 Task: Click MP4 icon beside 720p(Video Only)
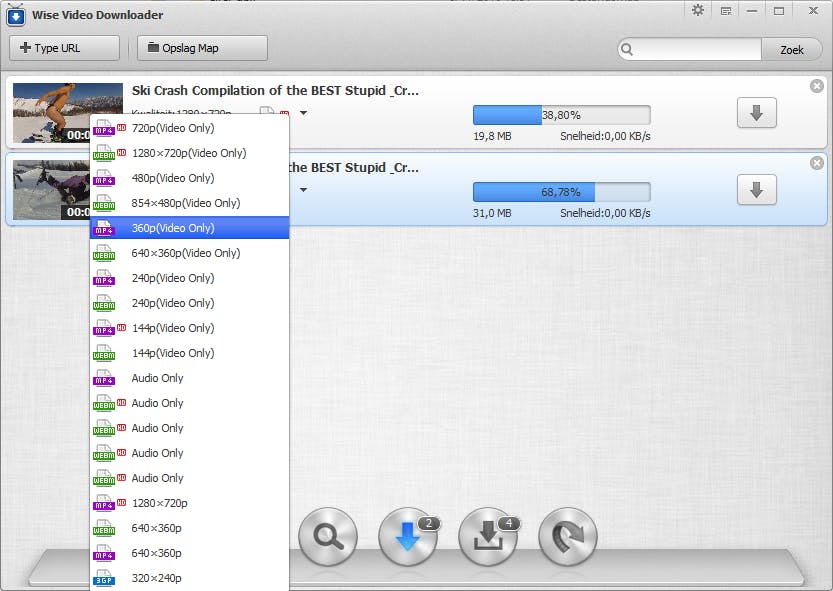104,128
